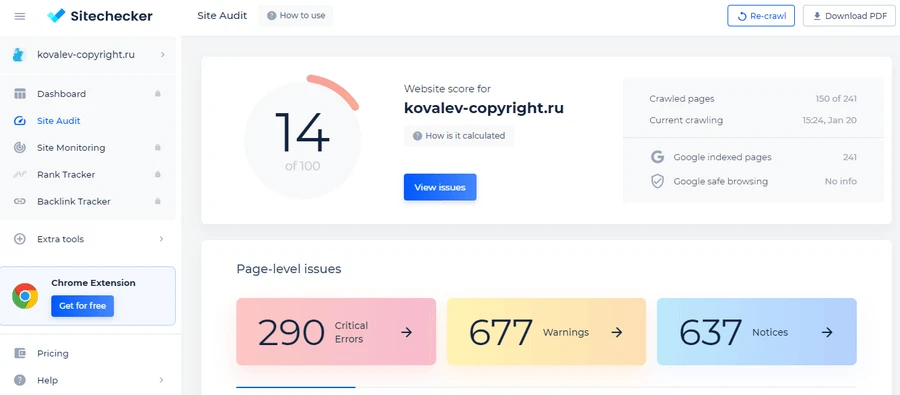
Task: Click the Chrome Extension label
Action: pos(94,283)
